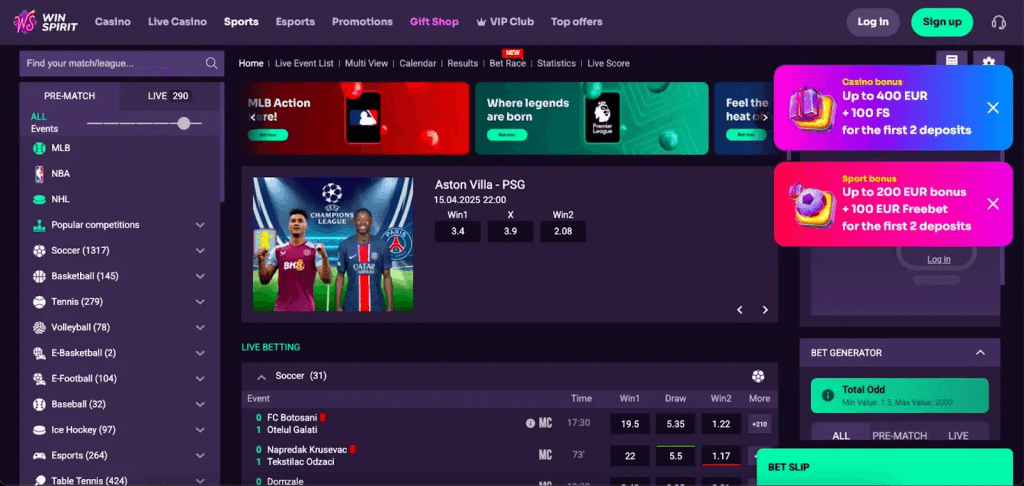This screenshot has height=486, width=1024.
Task: Click the match/league search field
Action: [x=122, y=63]
